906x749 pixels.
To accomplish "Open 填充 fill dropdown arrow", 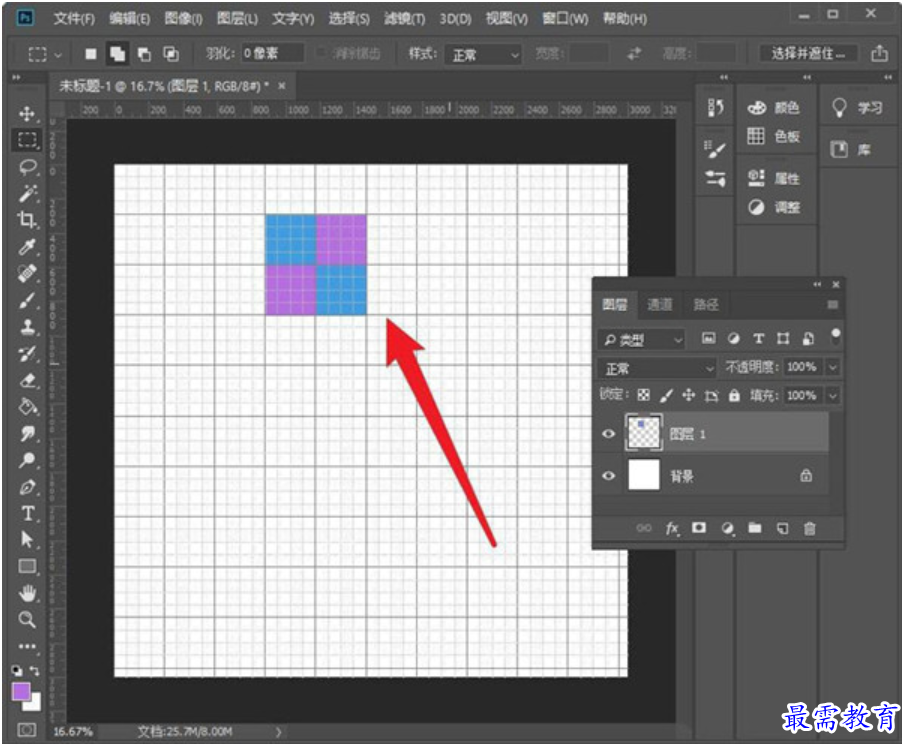I will tap(833, 396).
